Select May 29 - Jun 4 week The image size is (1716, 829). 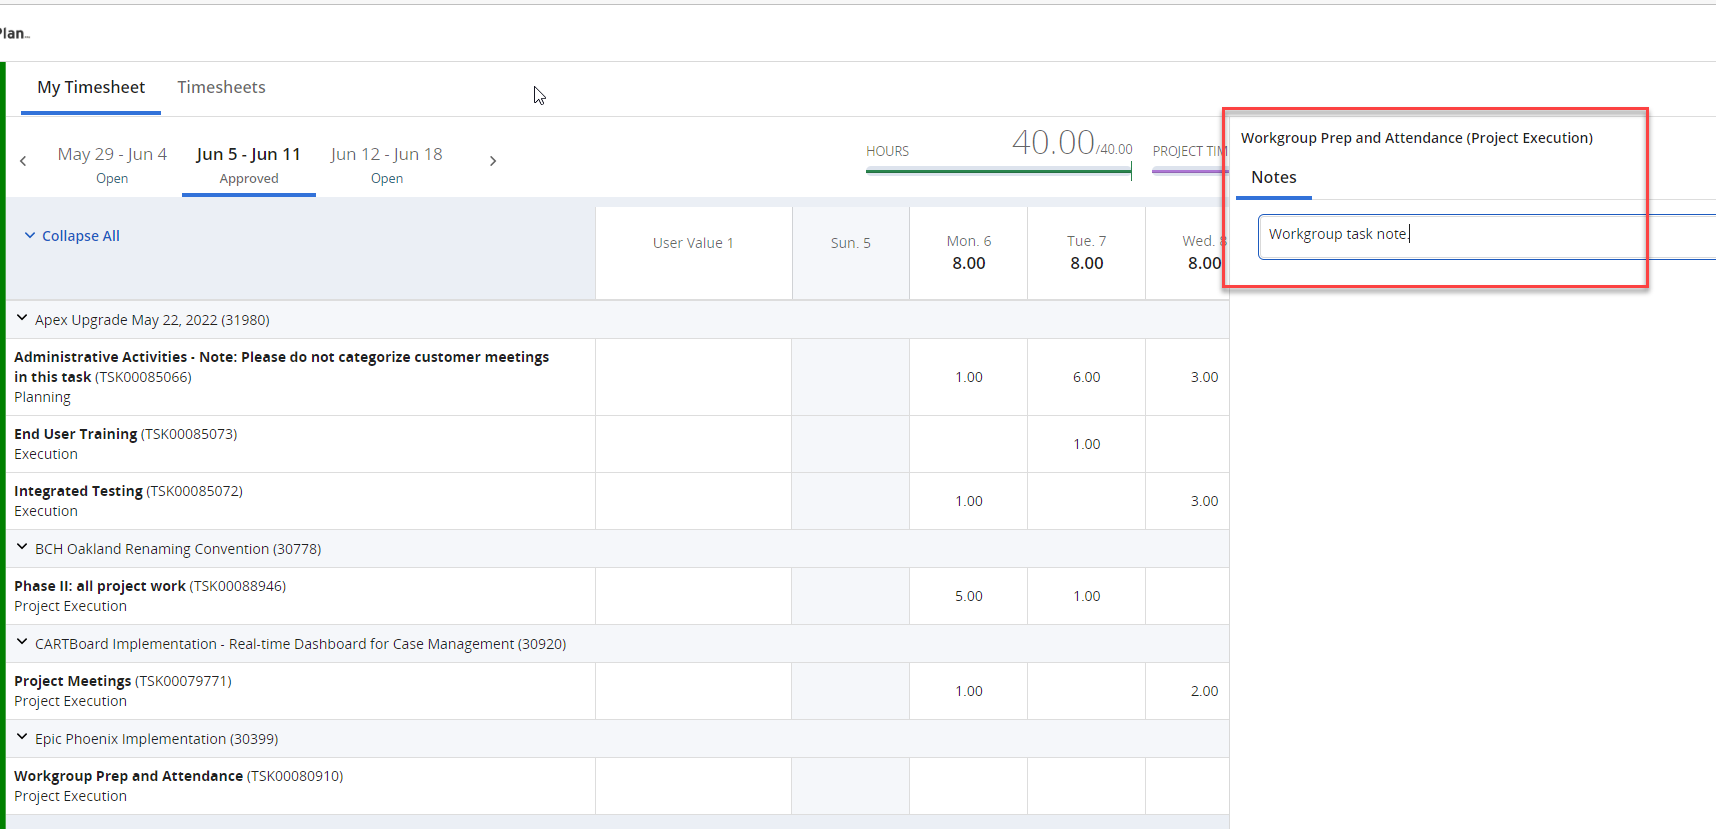coord(112,165)
